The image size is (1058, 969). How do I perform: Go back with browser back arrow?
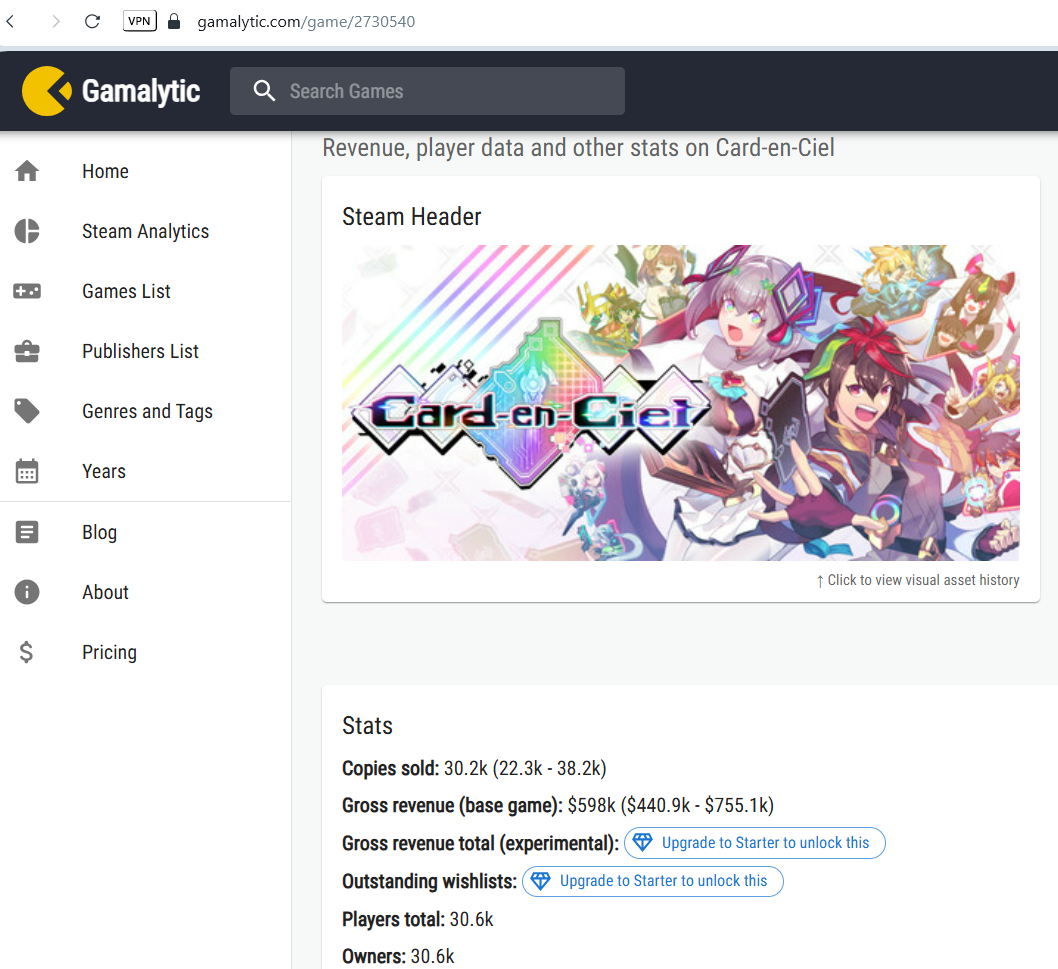tap(10, 22)
